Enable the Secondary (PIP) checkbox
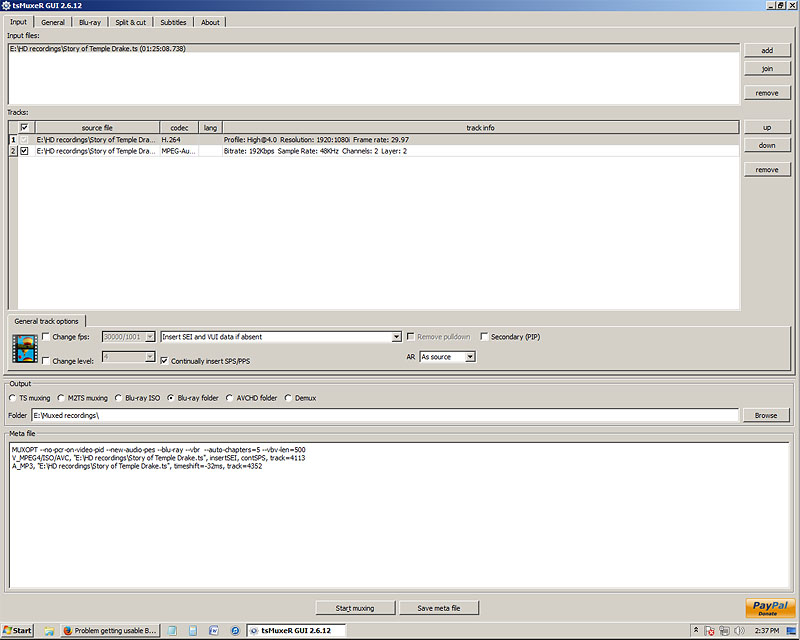 pyautogui.click(x=484, y=337)
